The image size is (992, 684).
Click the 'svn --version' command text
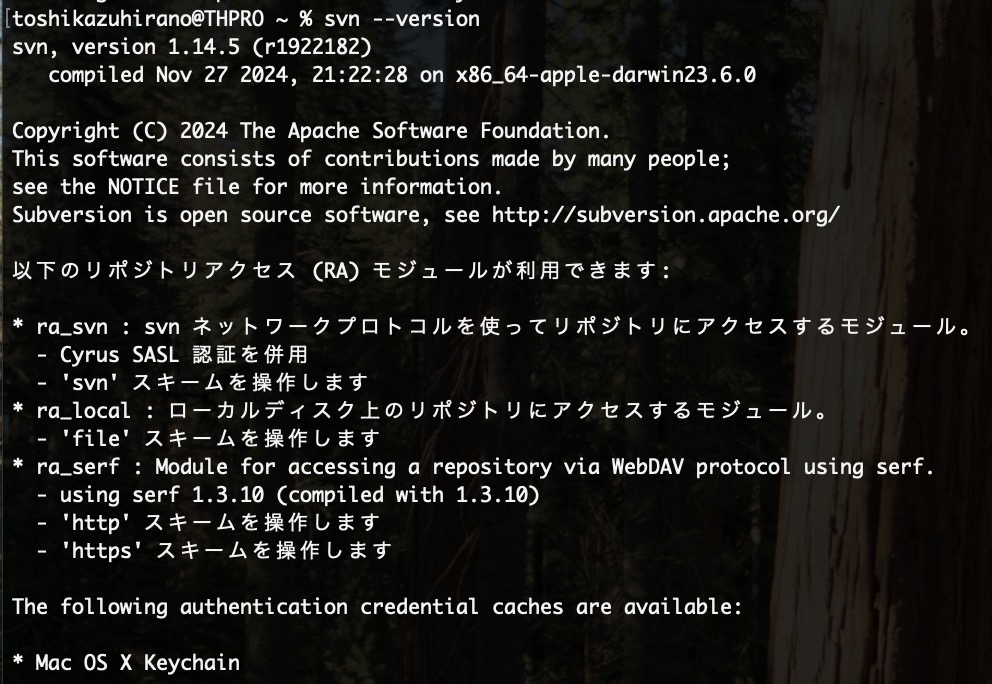pos(402,19)
